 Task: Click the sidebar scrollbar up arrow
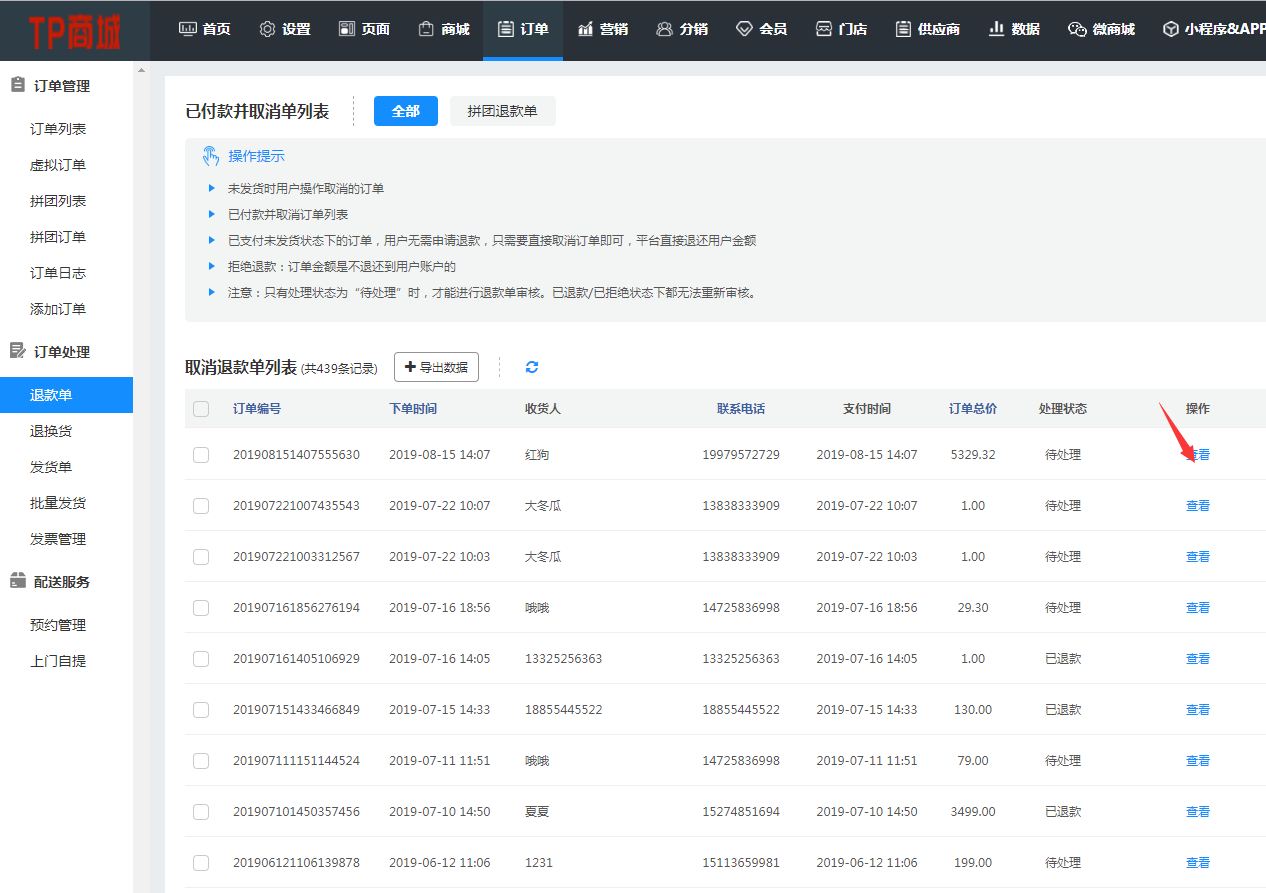coord(141,71)
